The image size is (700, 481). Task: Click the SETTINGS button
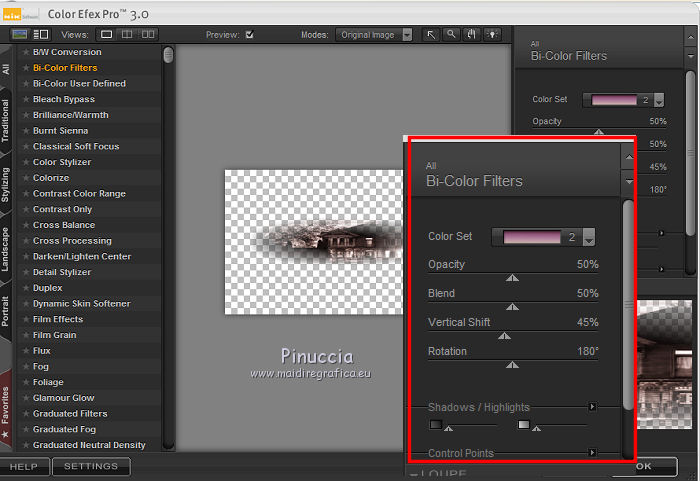pos(91,466)
